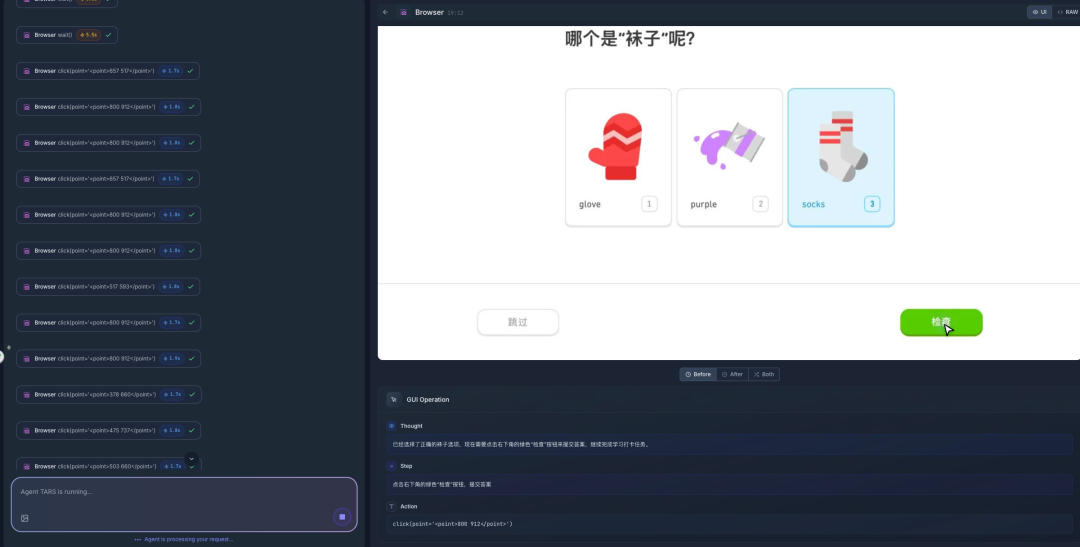The height and width of the screenshot is (547, 1080).
Task: Focus the 'Agent TARS is running...' message input
Action: coord(184,504)
